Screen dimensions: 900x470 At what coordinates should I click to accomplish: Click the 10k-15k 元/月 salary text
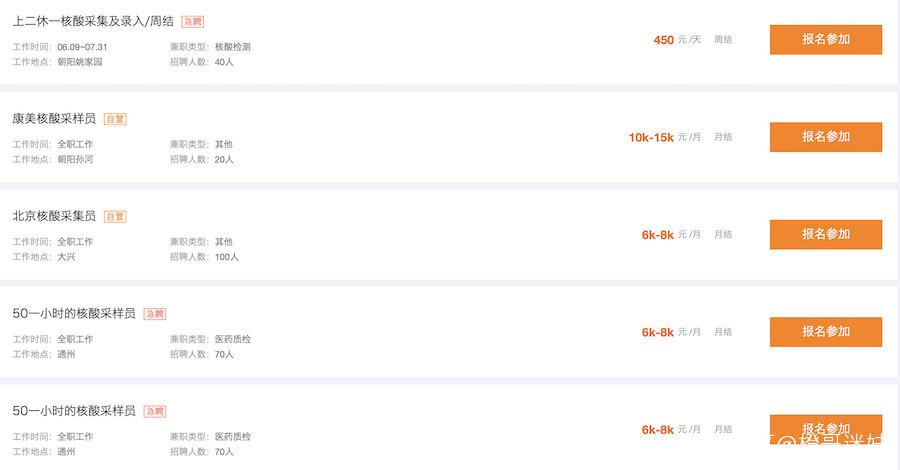click(651, 137)
